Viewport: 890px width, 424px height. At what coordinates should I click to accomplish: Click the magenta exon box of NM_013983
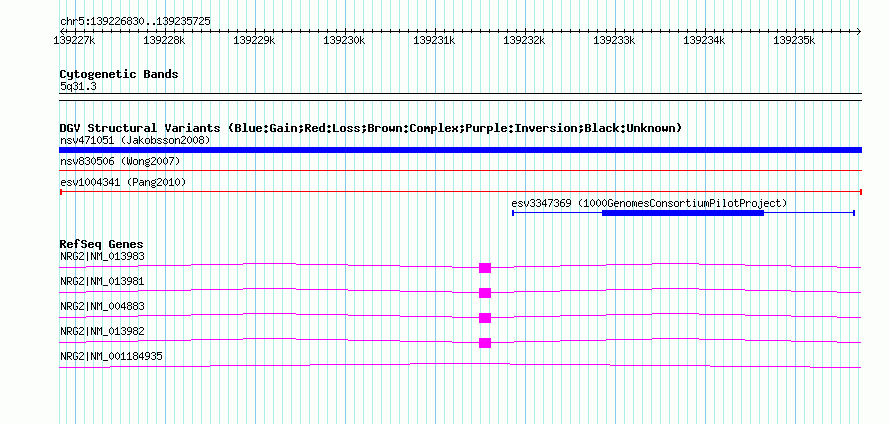tap(485, 268)
